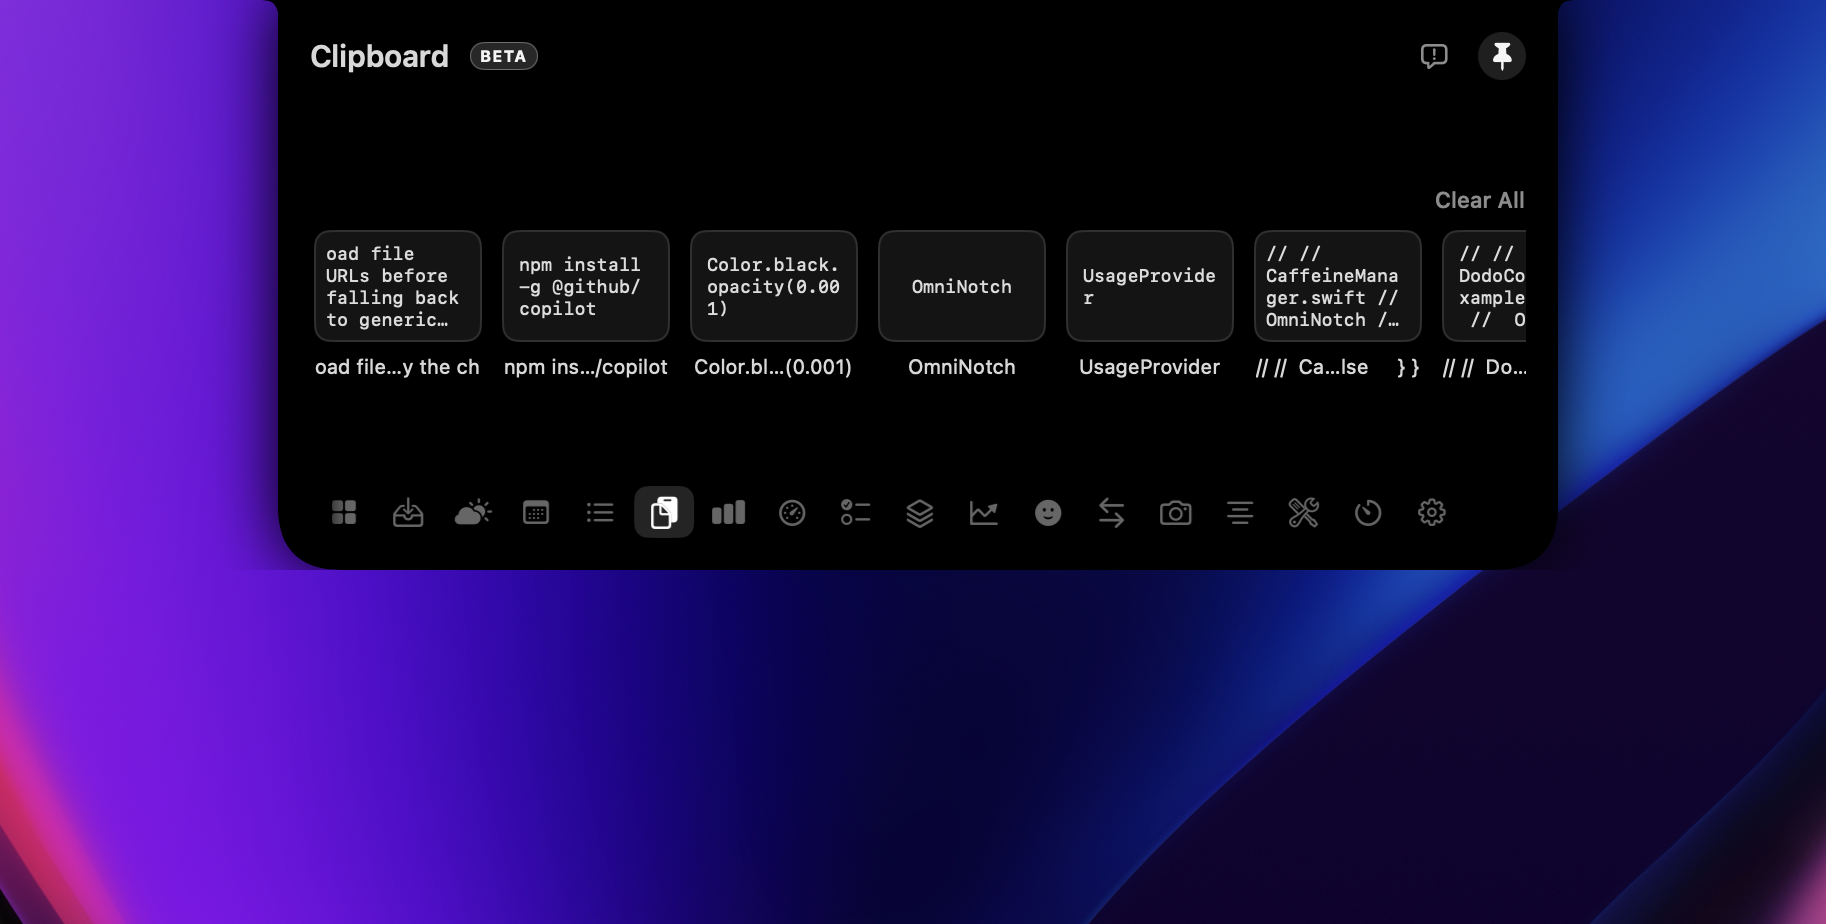This screenshot has width=1826, height=924.
Task: Open the stacked layers tab
Action: (x=920, y=513)
